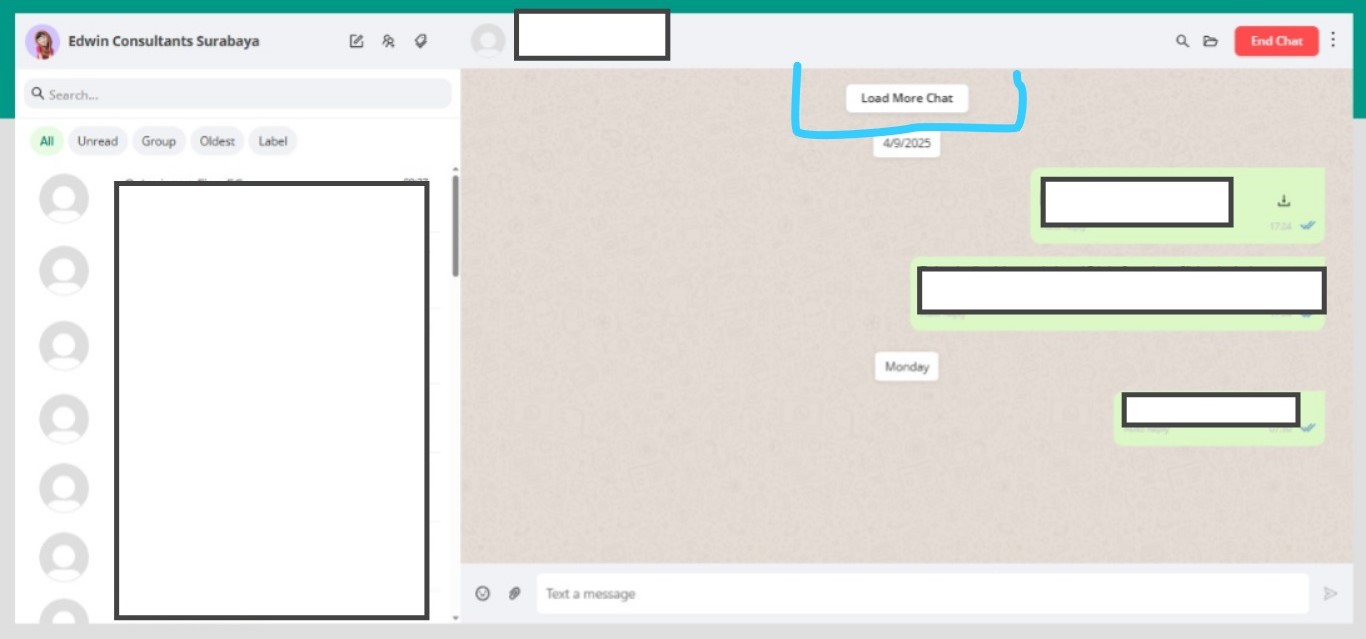Viewport: 1366px width, 639px height.
Task: Open the emoji picker icon
Action: click(x=483, y=593)
